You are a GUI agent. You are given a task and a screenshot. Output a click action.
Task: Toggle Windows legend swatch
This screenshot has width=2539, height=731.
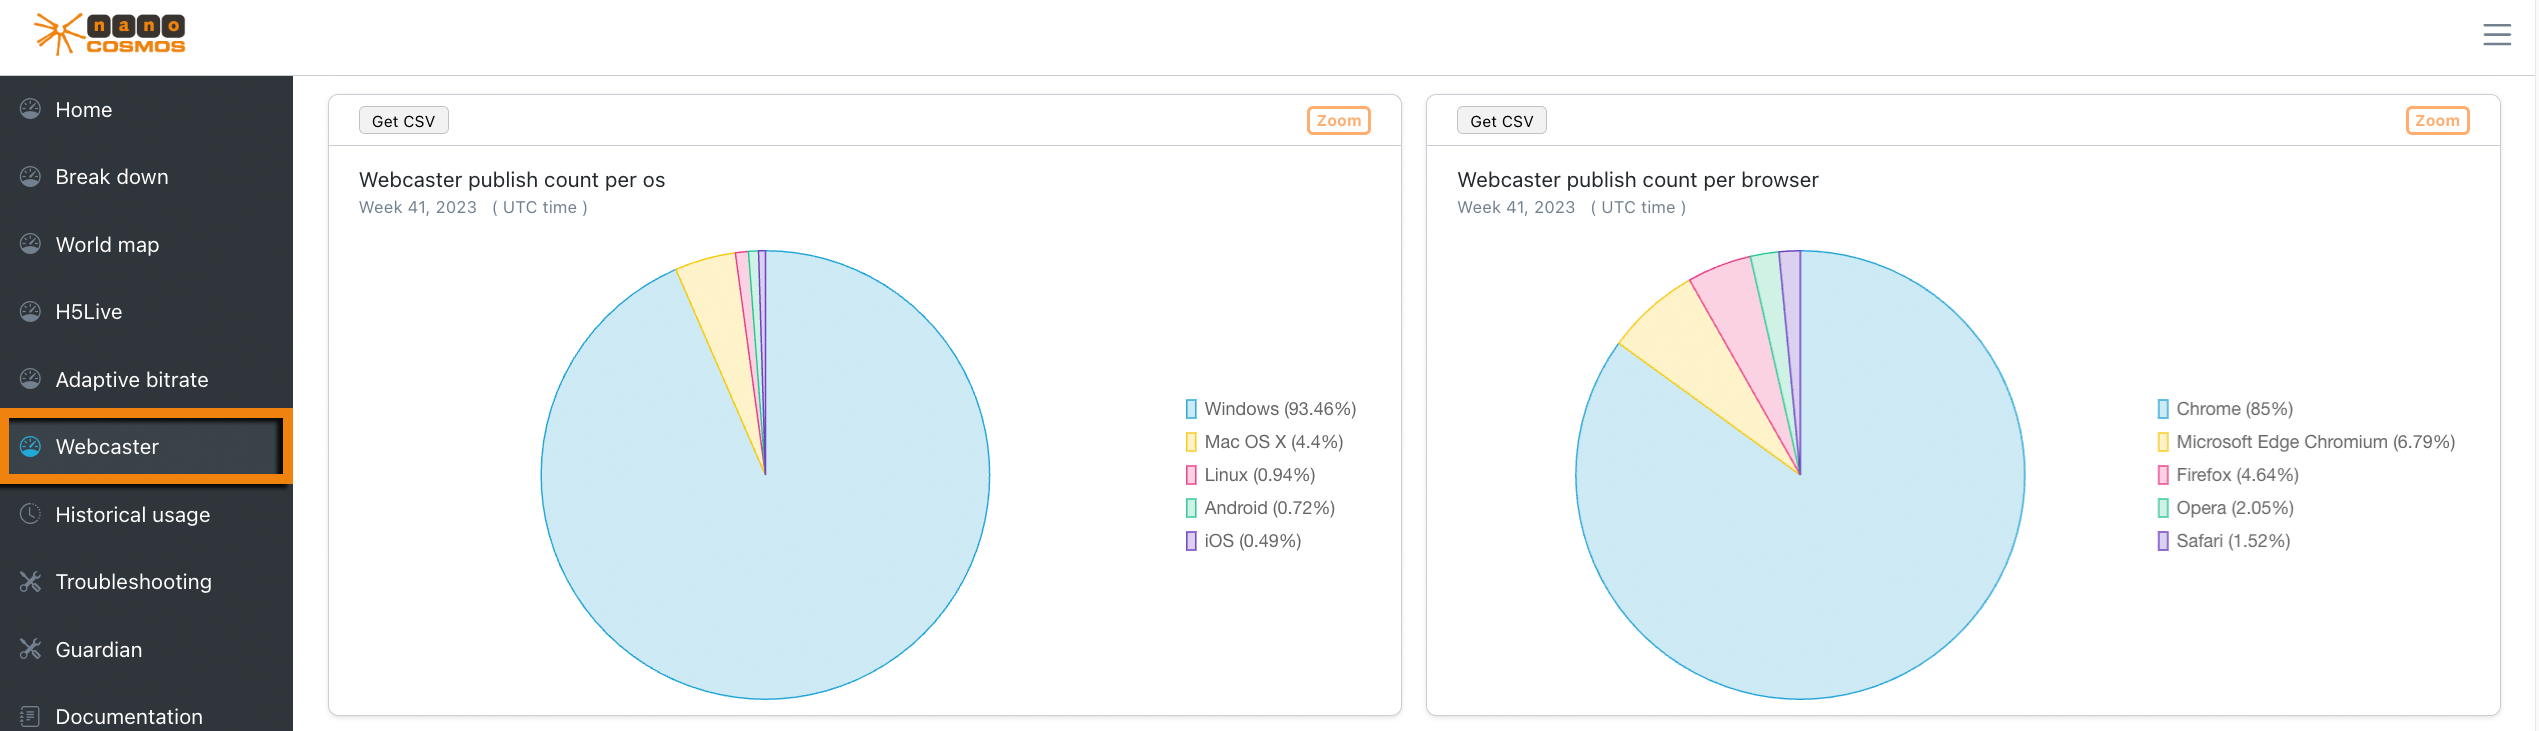coord(1191,409)
